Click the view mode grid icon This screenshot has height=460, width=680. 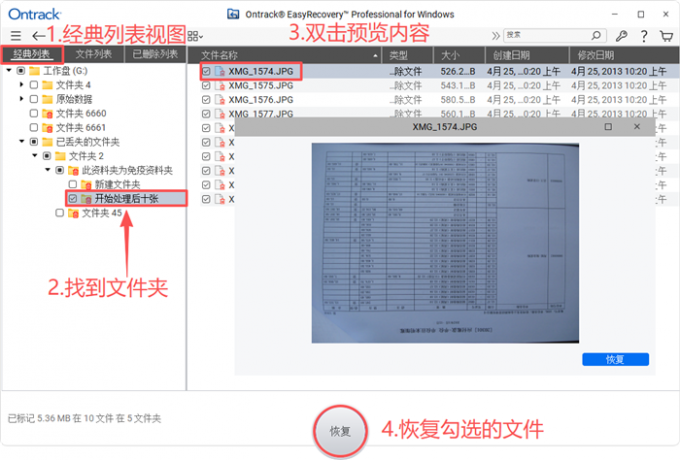click(195, 36)
